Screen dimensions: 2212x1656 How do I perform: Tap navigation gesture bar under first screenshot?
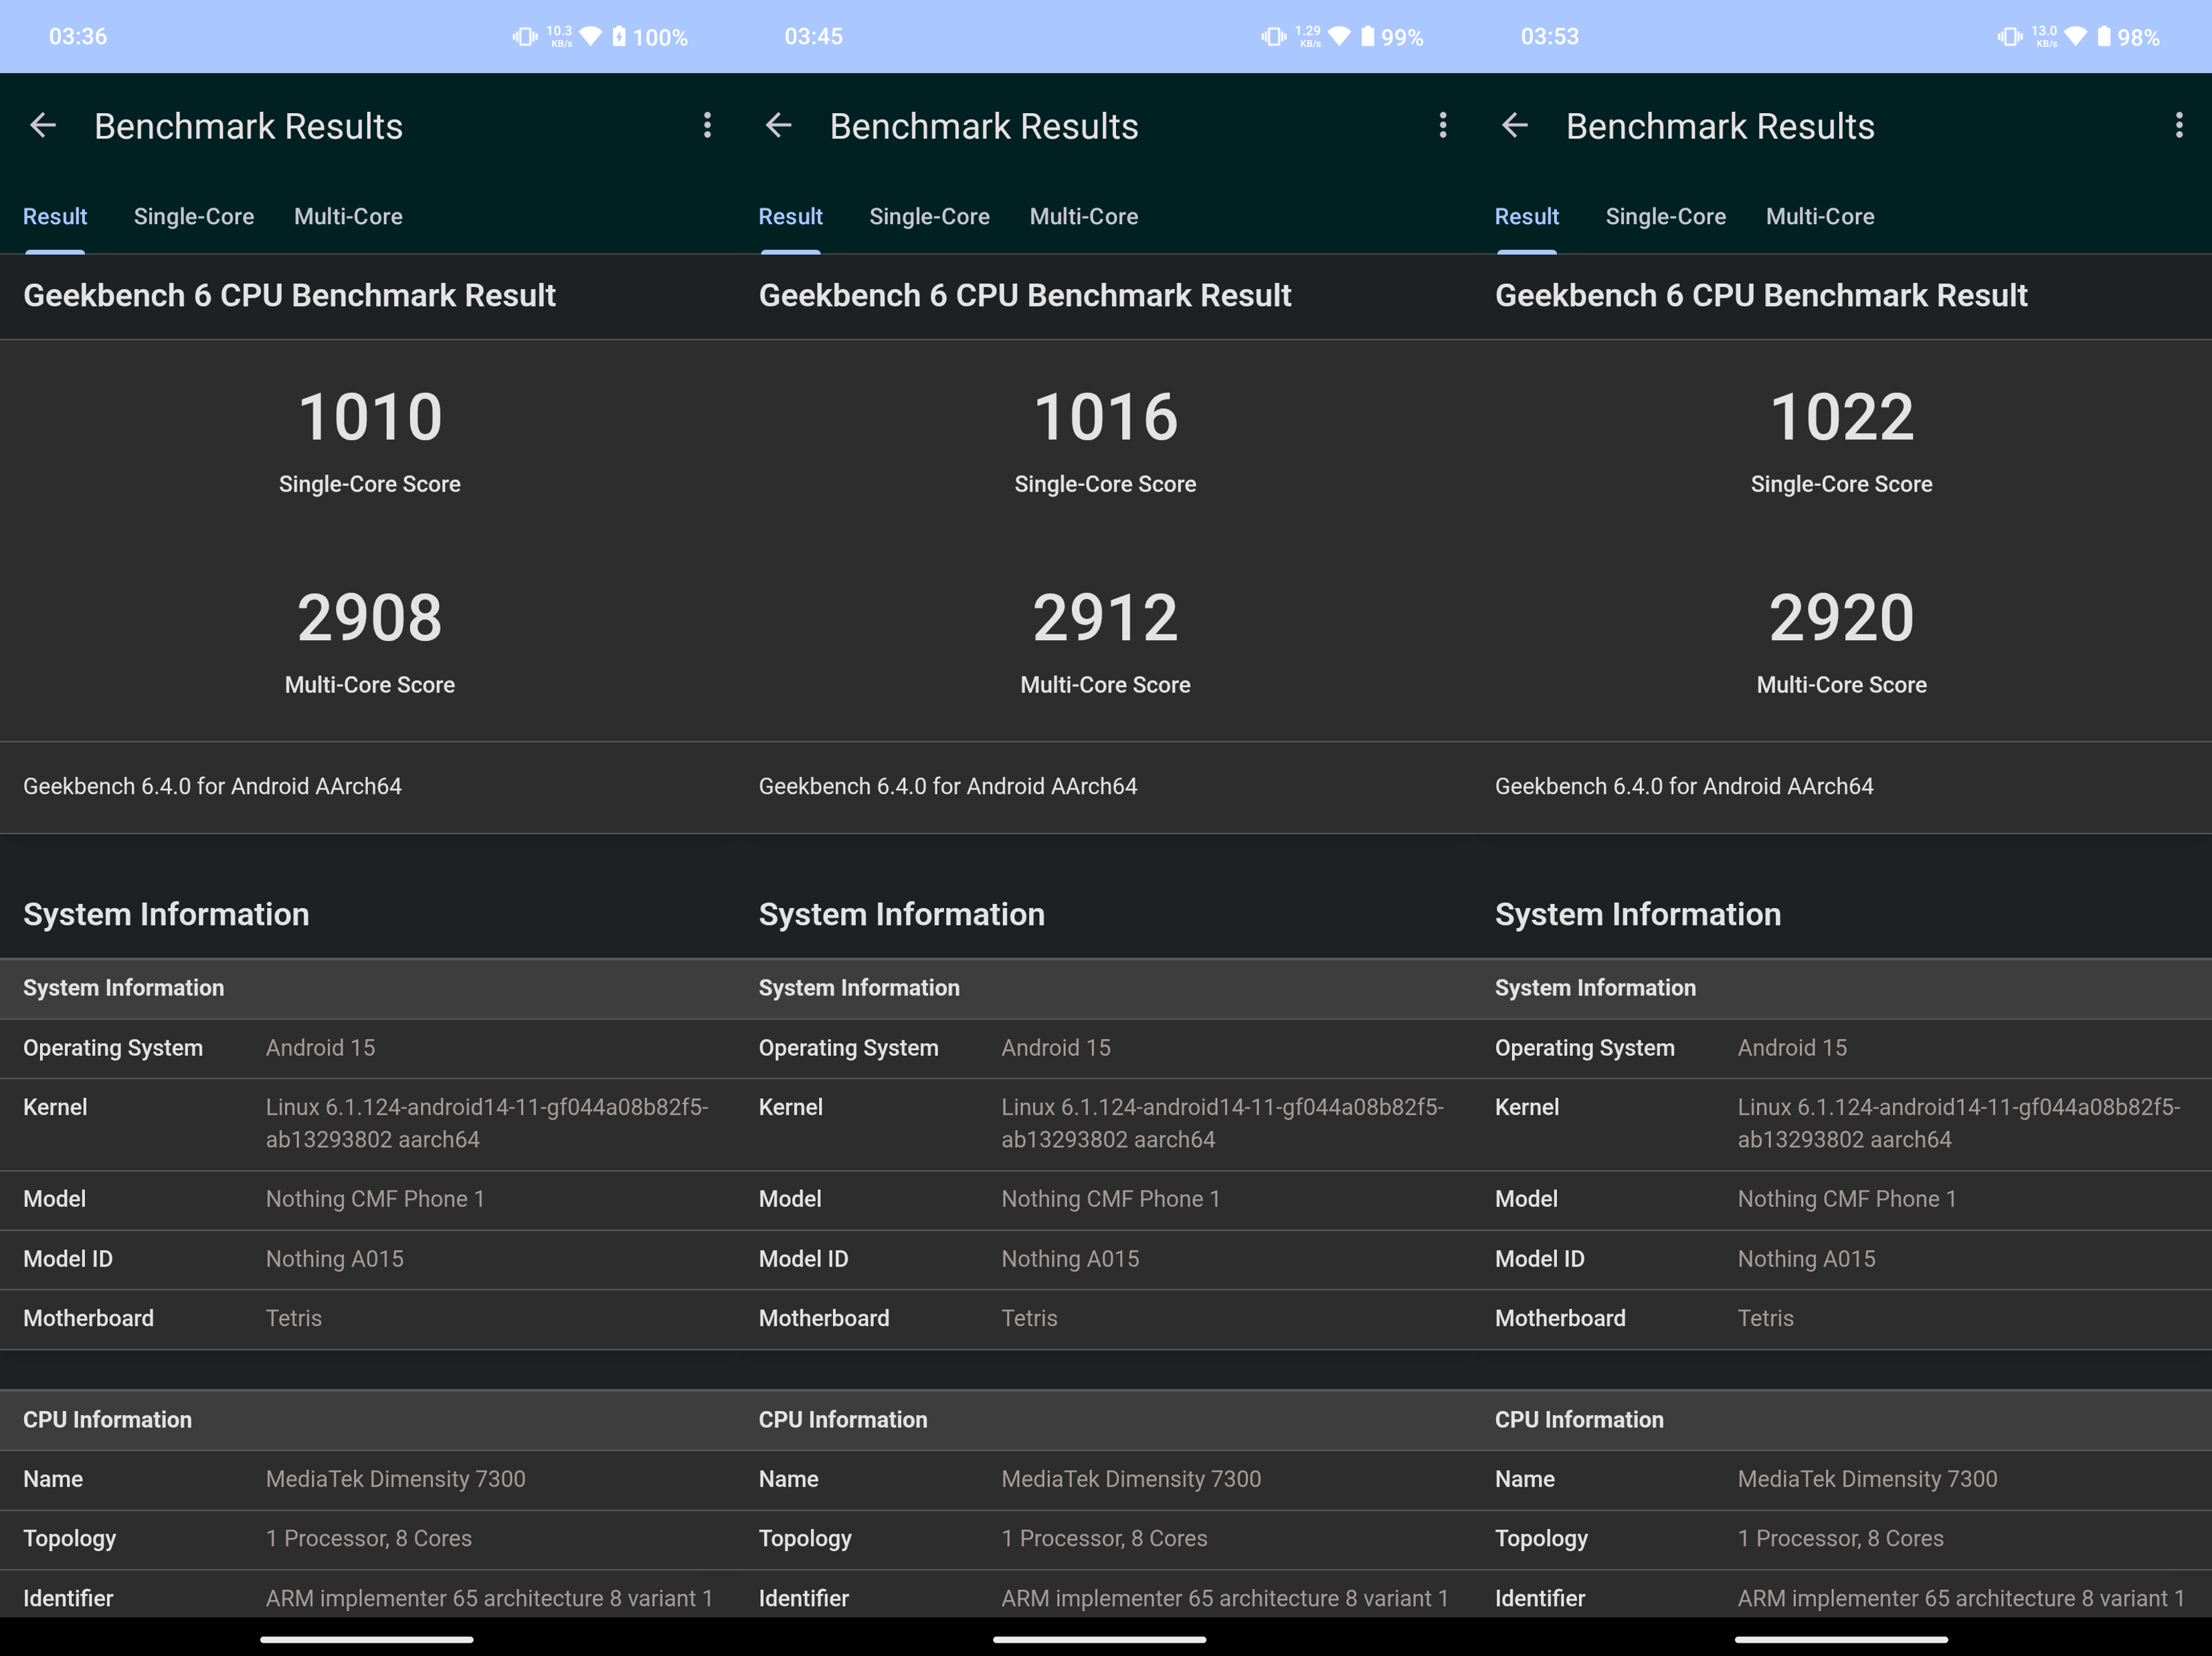[367, 1639]
